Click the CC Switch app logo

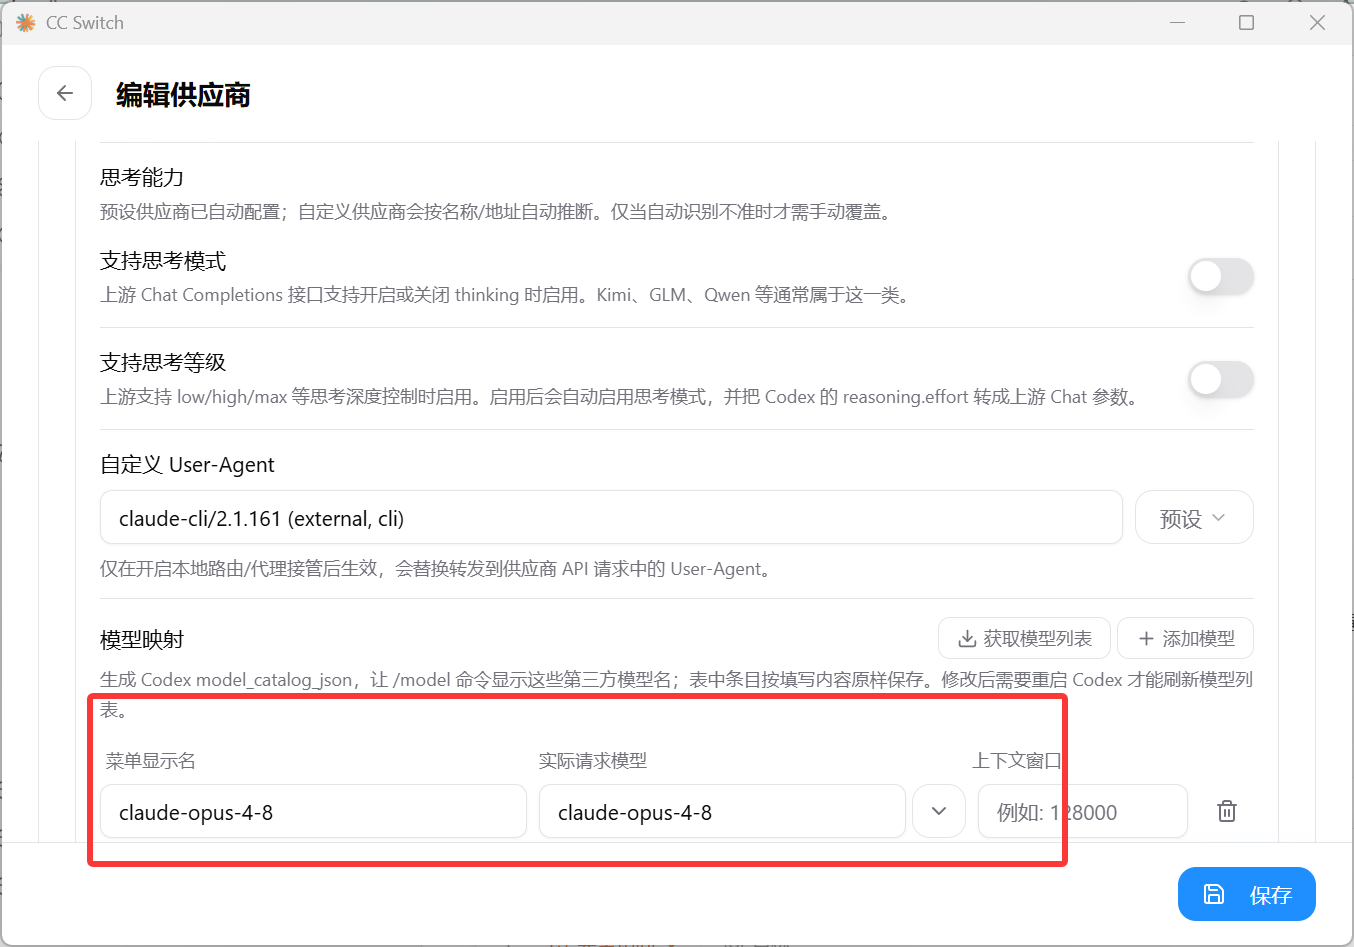tap(26, 22)
